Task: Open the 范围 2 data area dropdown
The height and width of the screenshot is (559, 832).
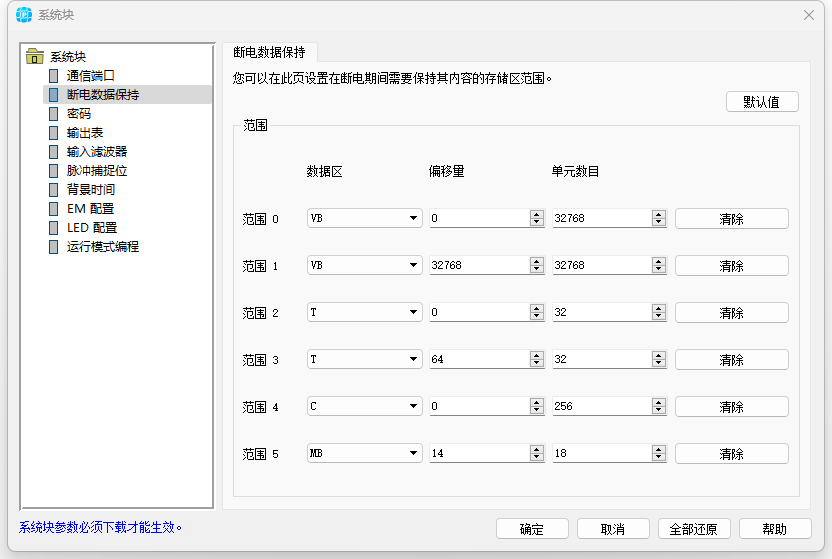Action: point(413,313)
